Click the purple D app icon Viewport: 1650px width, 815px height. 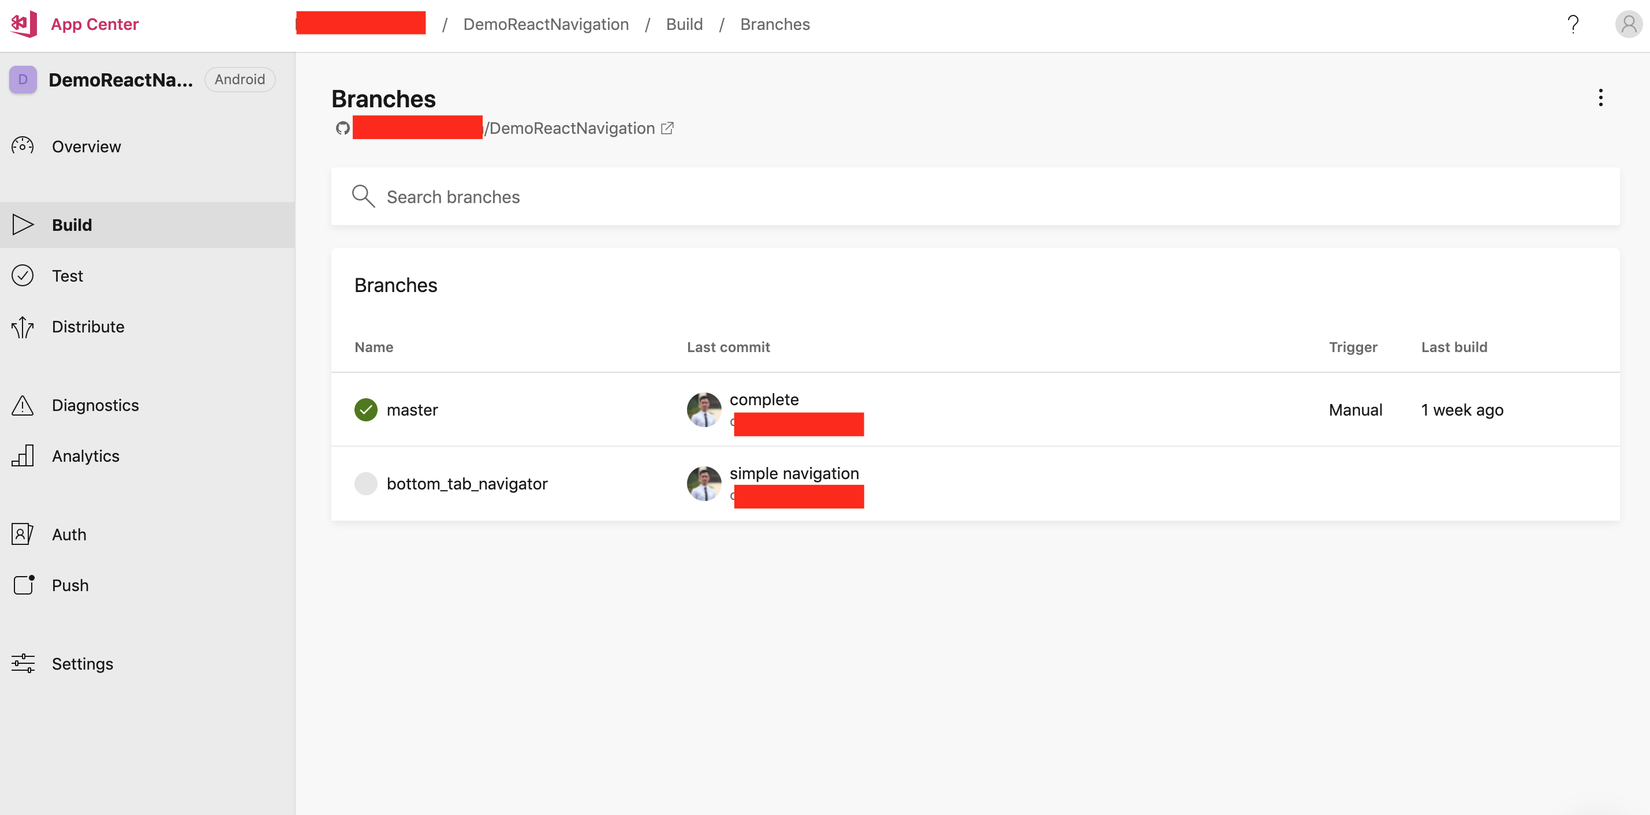pos(23,79)
